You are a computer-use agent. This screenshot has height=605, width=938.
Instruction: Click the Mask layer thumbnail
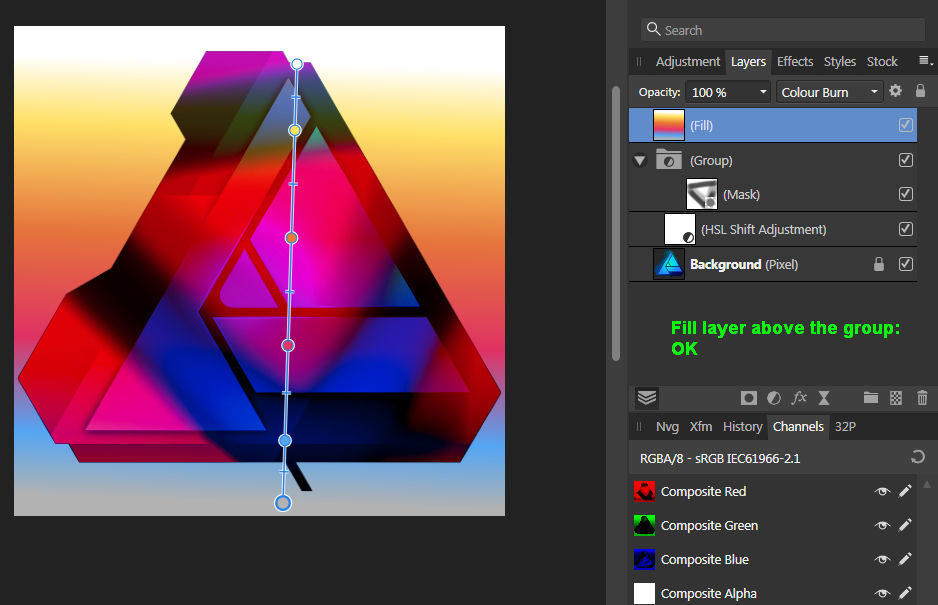[x=702, y=194]
